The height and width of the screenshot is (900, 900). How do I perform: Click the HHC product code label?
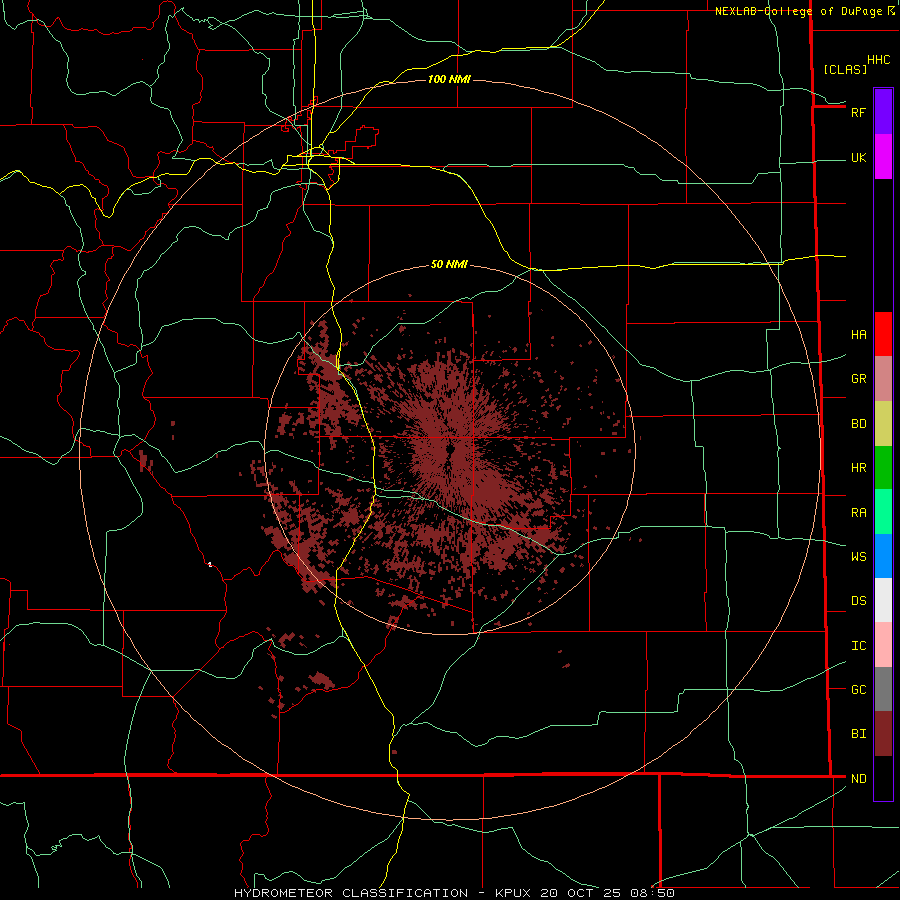pos(879,60)
